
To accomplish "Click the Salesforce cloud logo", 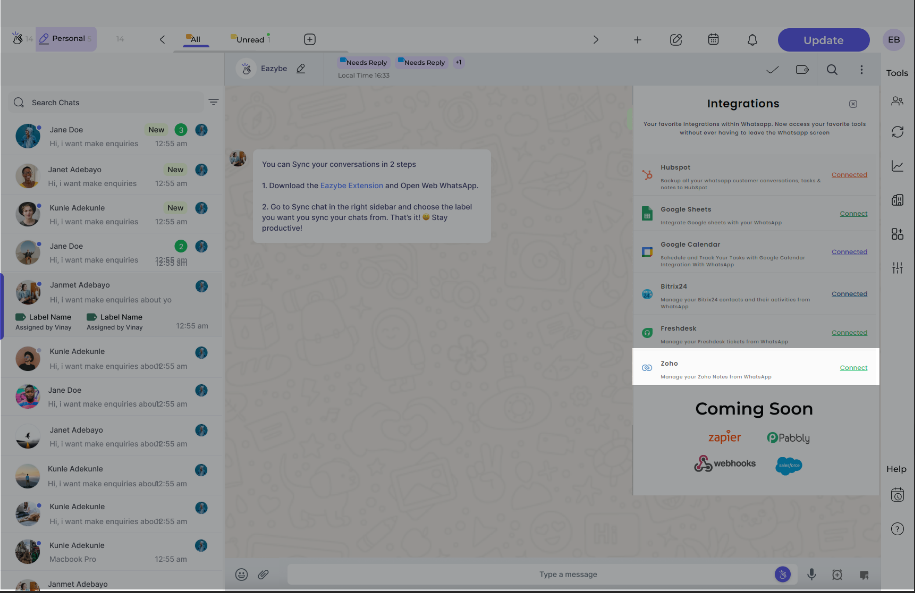I will [x=788, y=465].
